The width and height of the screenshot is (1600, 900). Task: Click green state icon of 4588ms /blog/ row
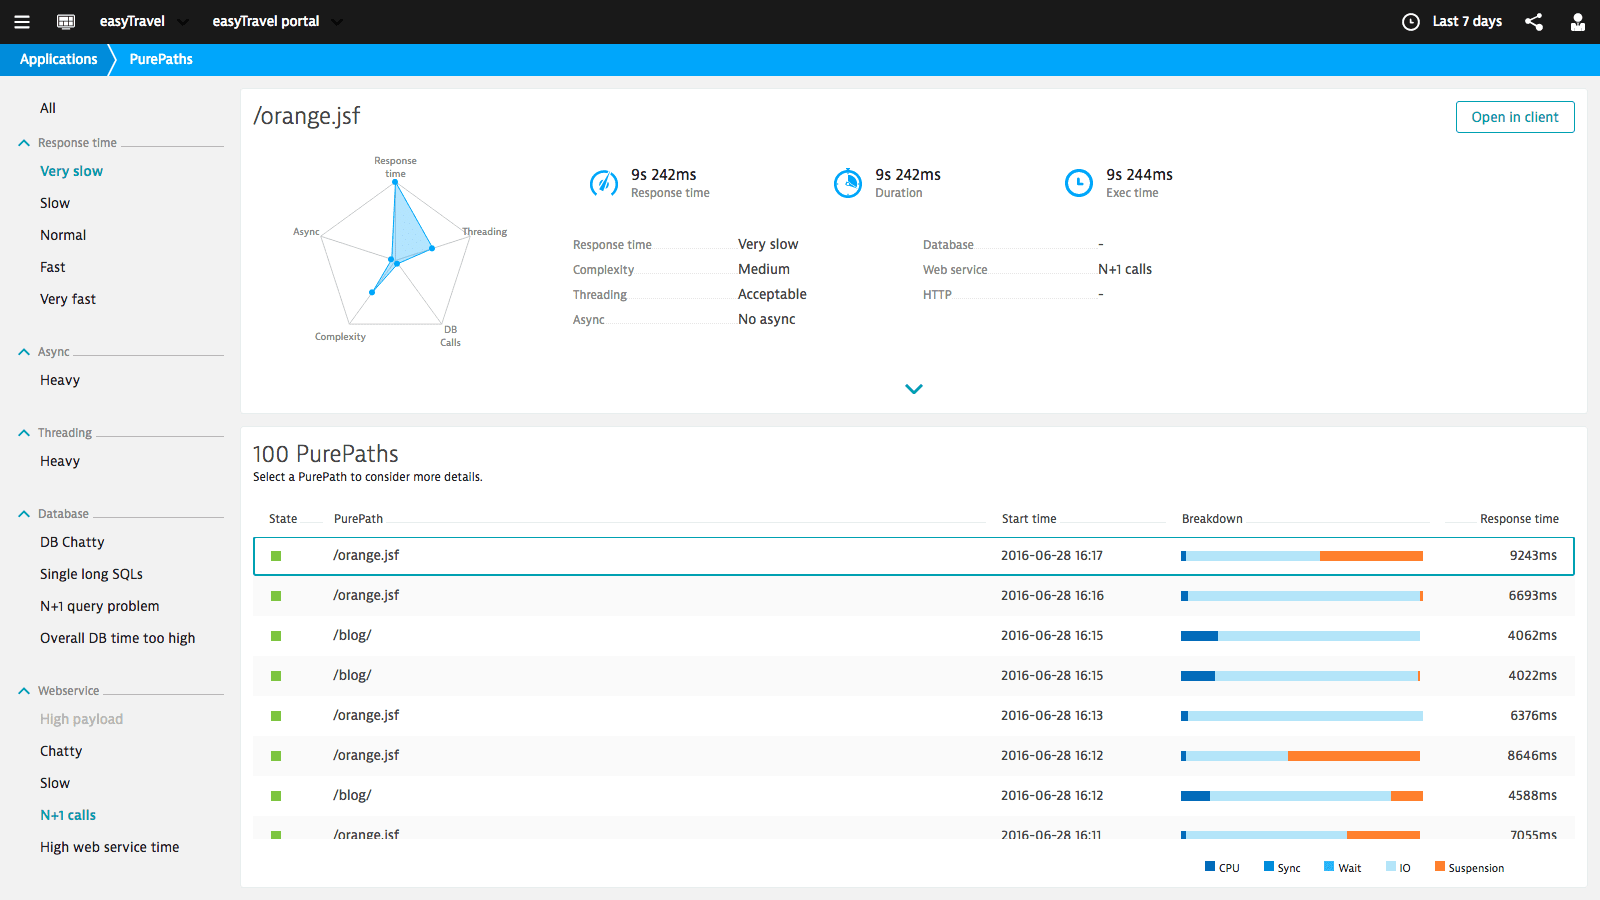[x=276, y=796]
